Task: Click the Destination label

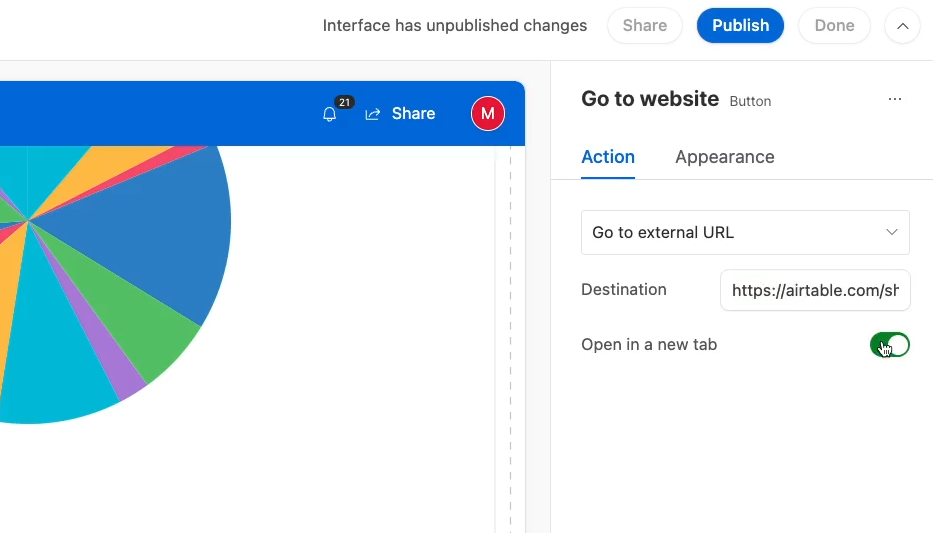Action: pyautogui.click(x=624, y=290)
